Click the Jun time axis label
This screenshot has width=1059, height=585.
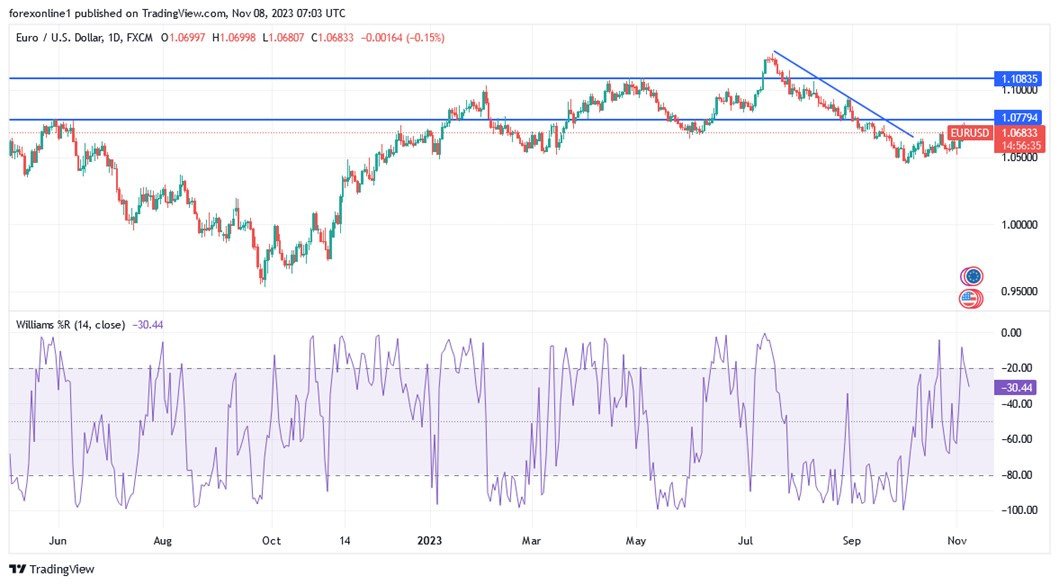58,540
